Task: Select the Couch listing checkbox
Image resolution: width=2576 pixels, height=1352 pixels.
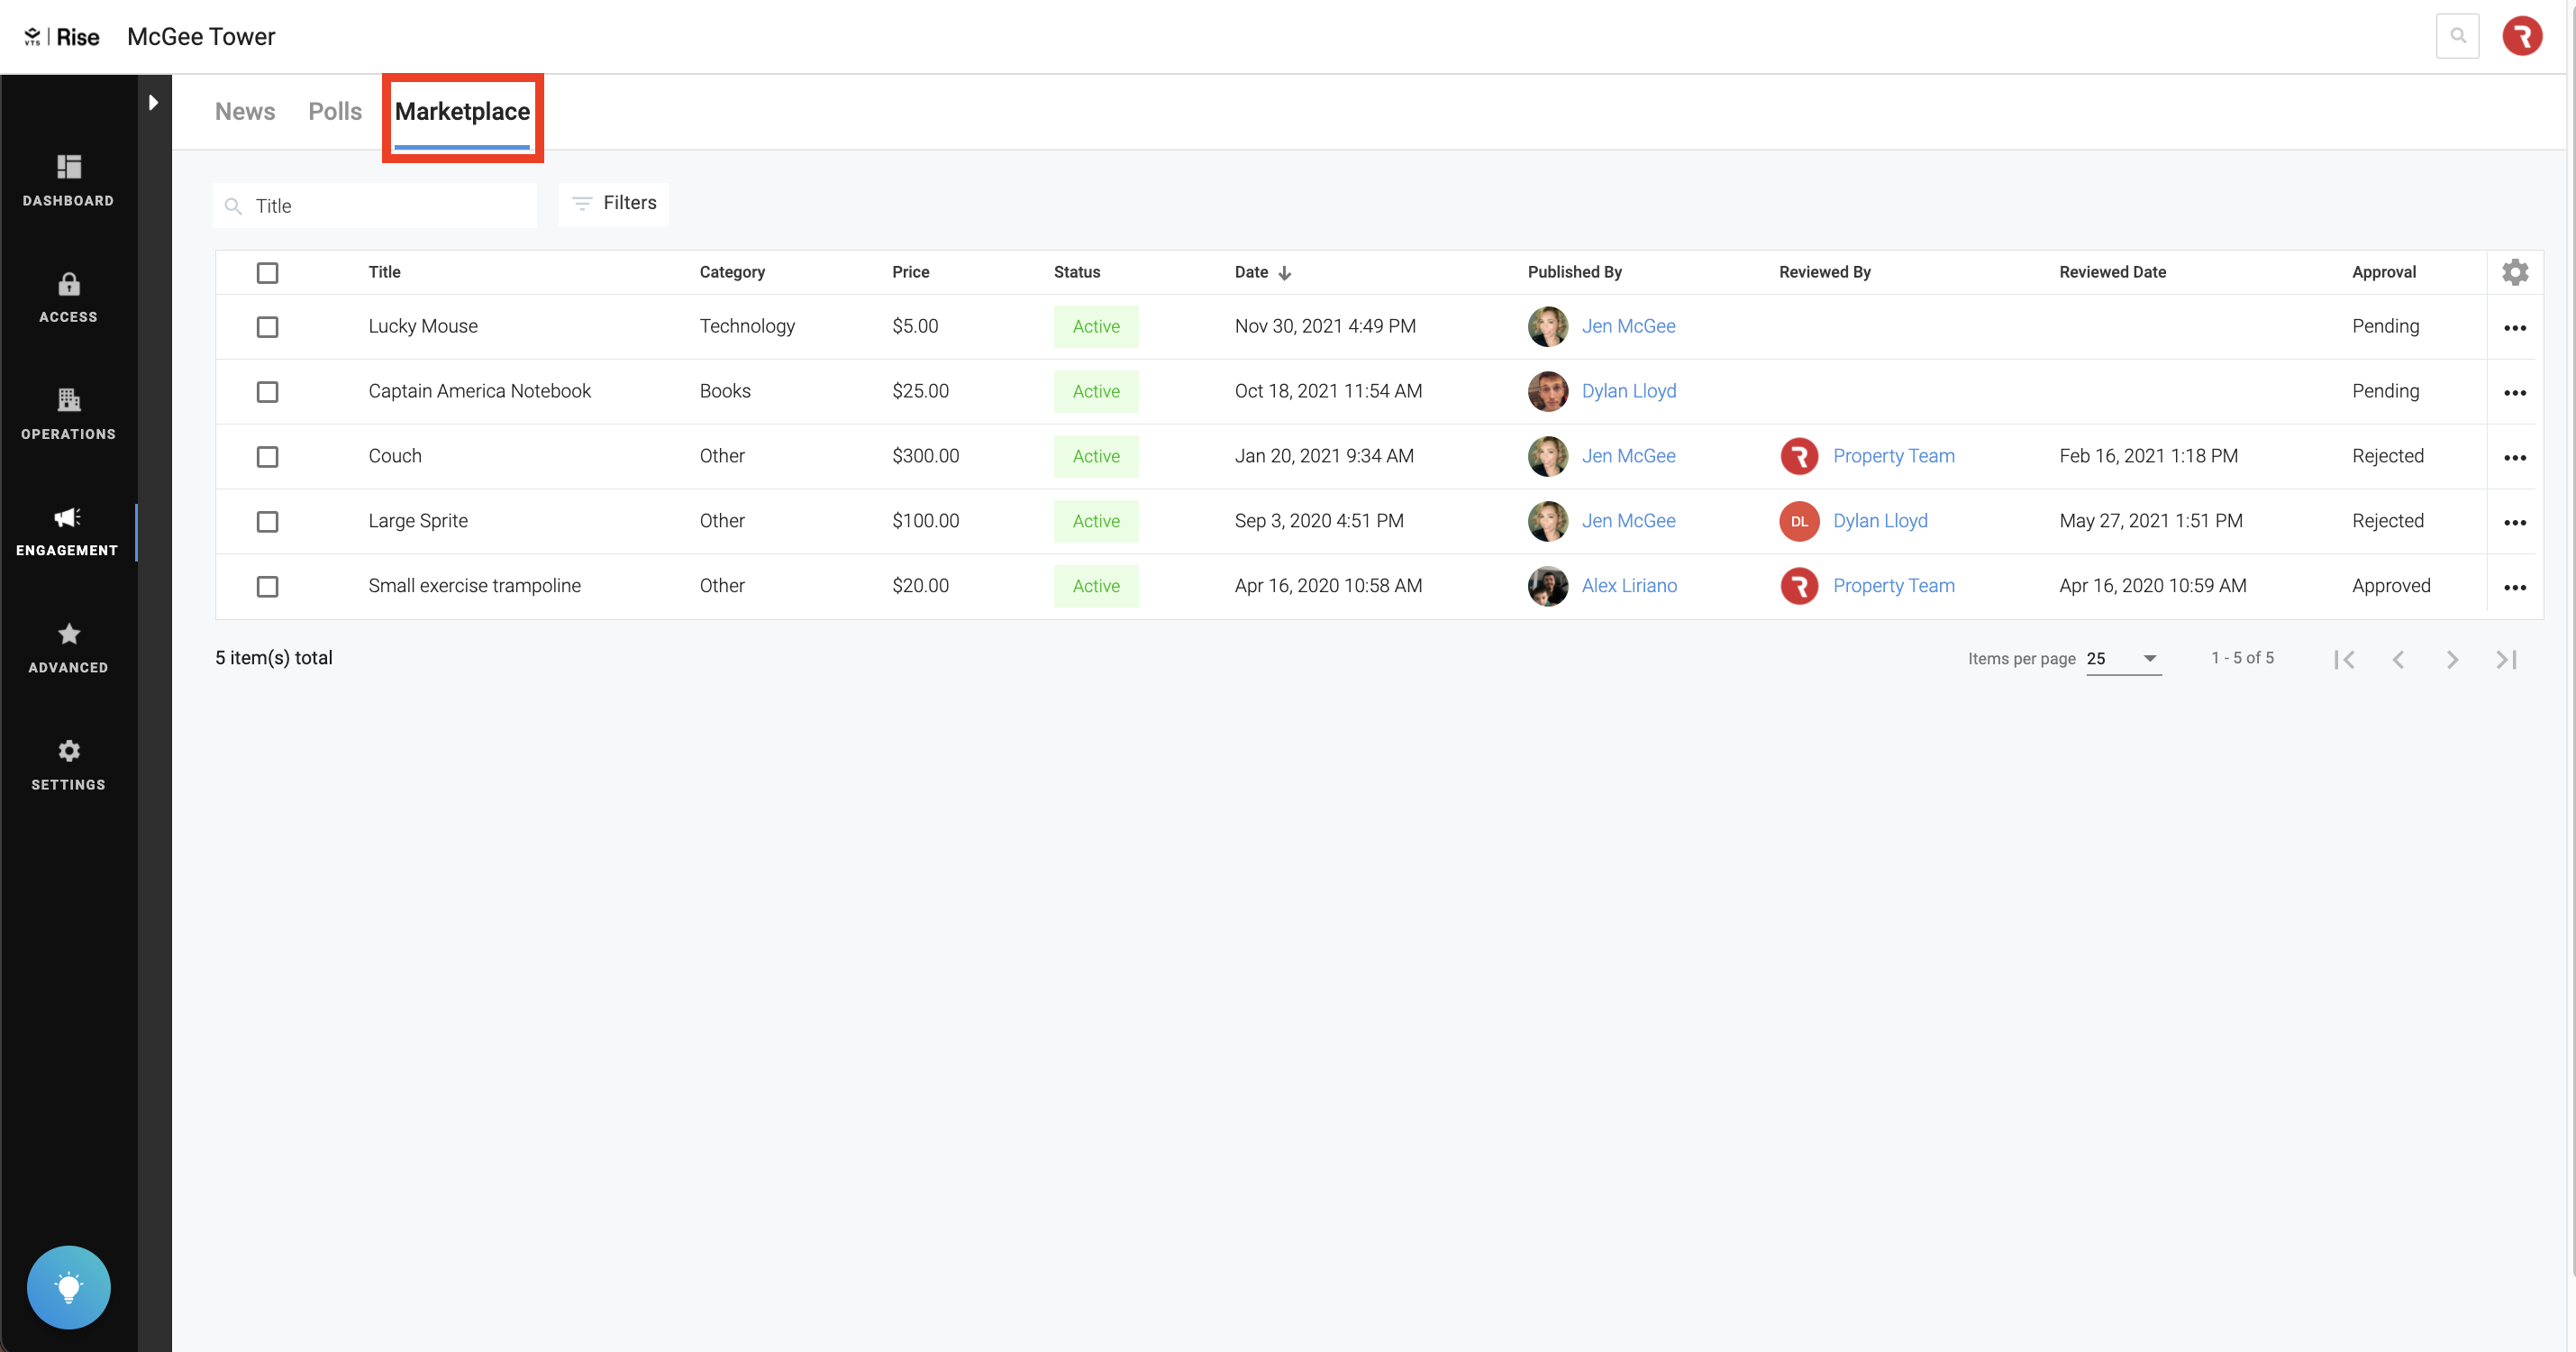Action: 267,457
